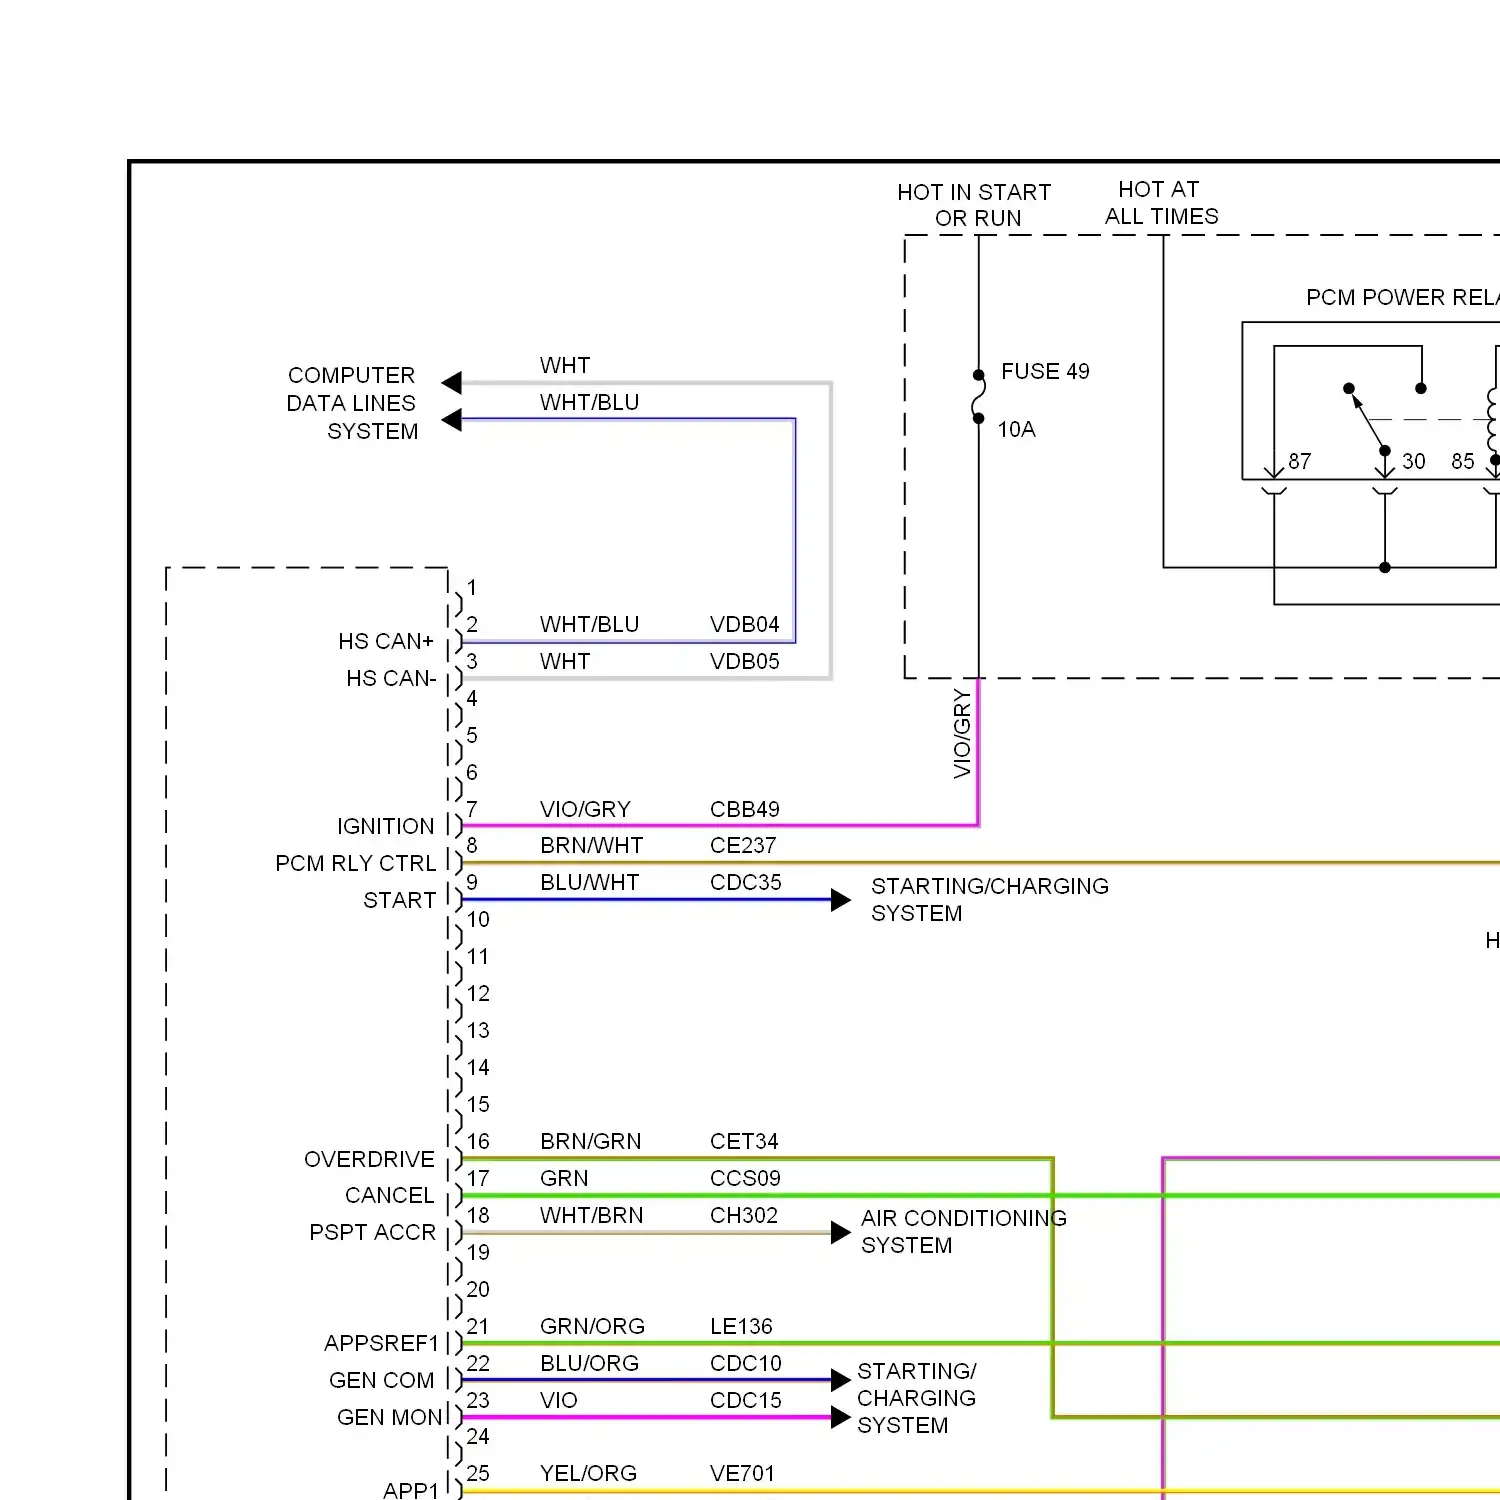Click the vertical VIO/GRY wire label

962,733
